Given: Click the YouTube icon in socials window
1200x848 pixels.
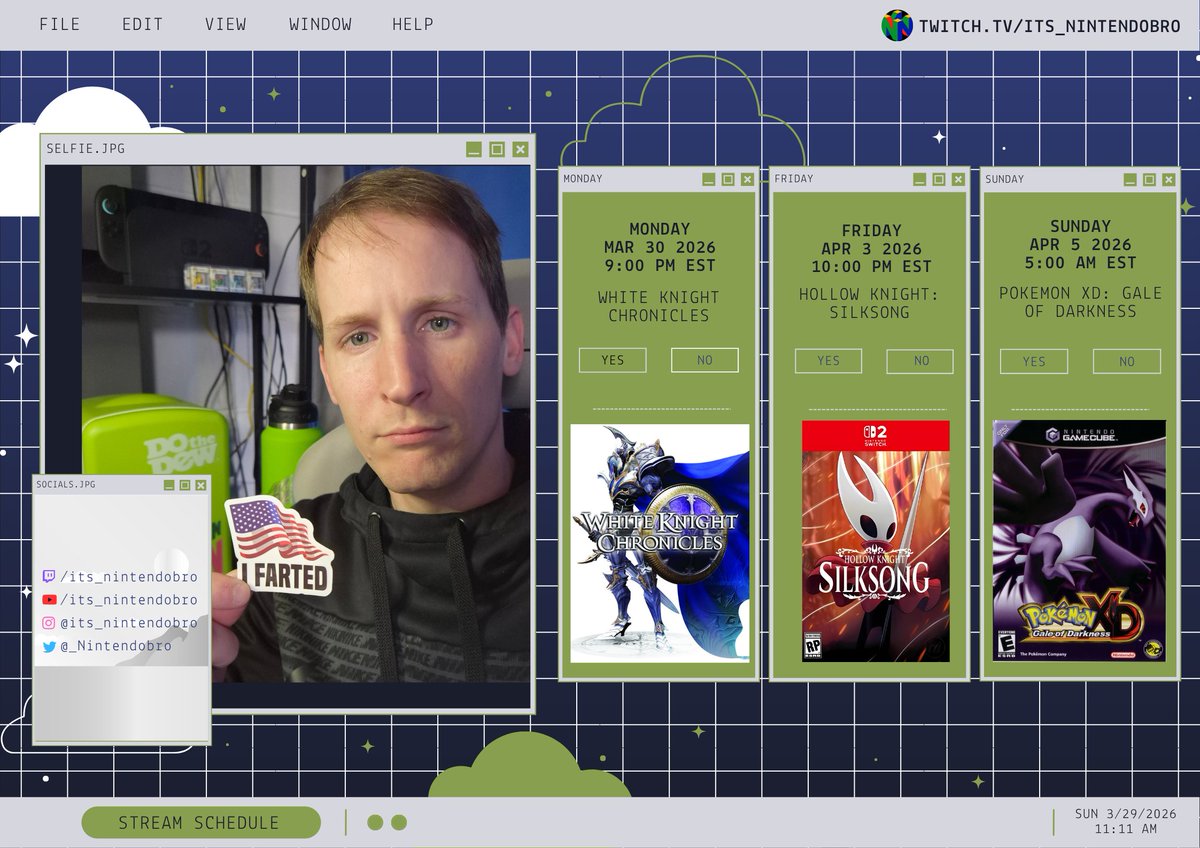Looking at the screenshot, I should [49, 600].
